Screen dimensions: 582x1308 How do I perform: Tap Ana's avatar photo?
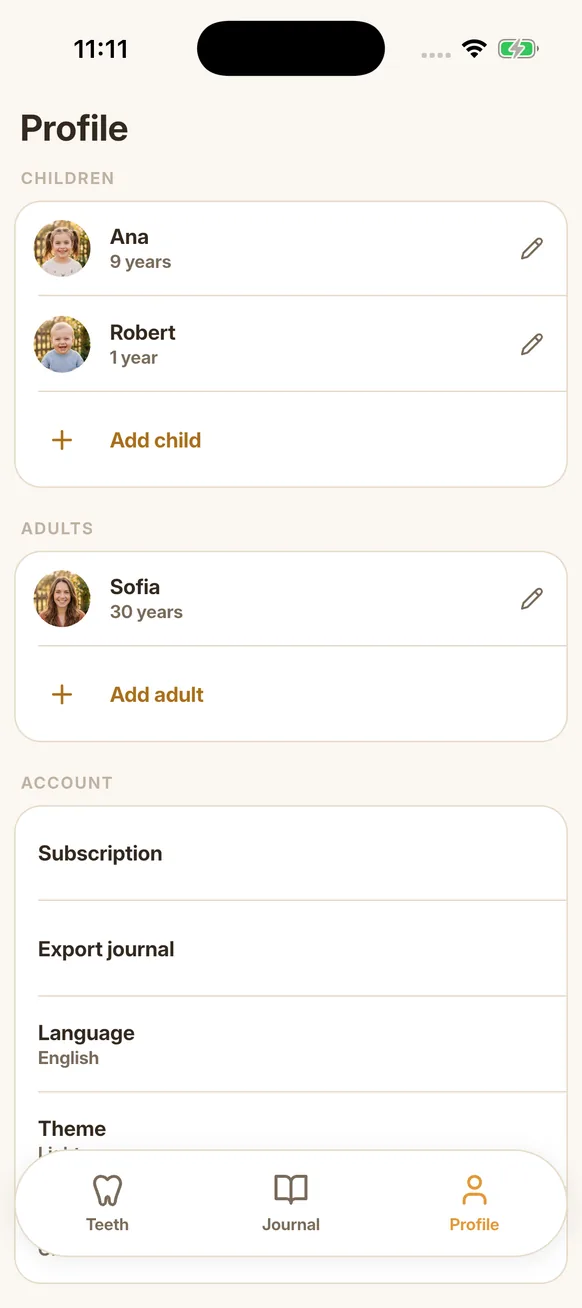tap(62, 248)
